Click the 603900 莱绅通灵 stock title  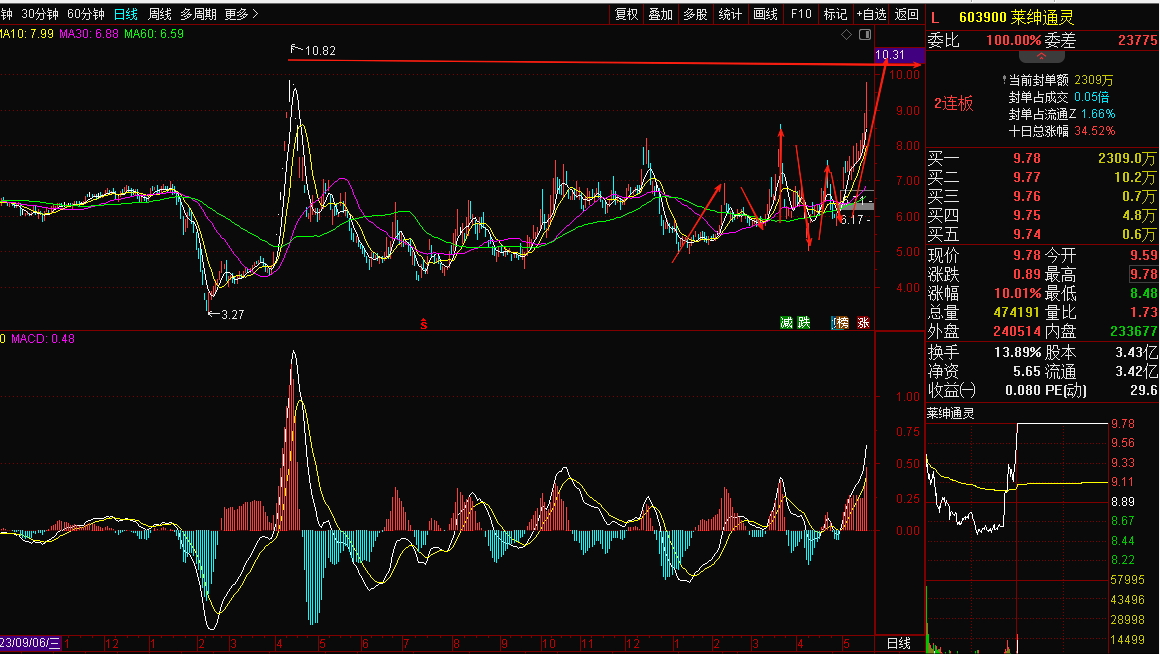point(1016,17)
